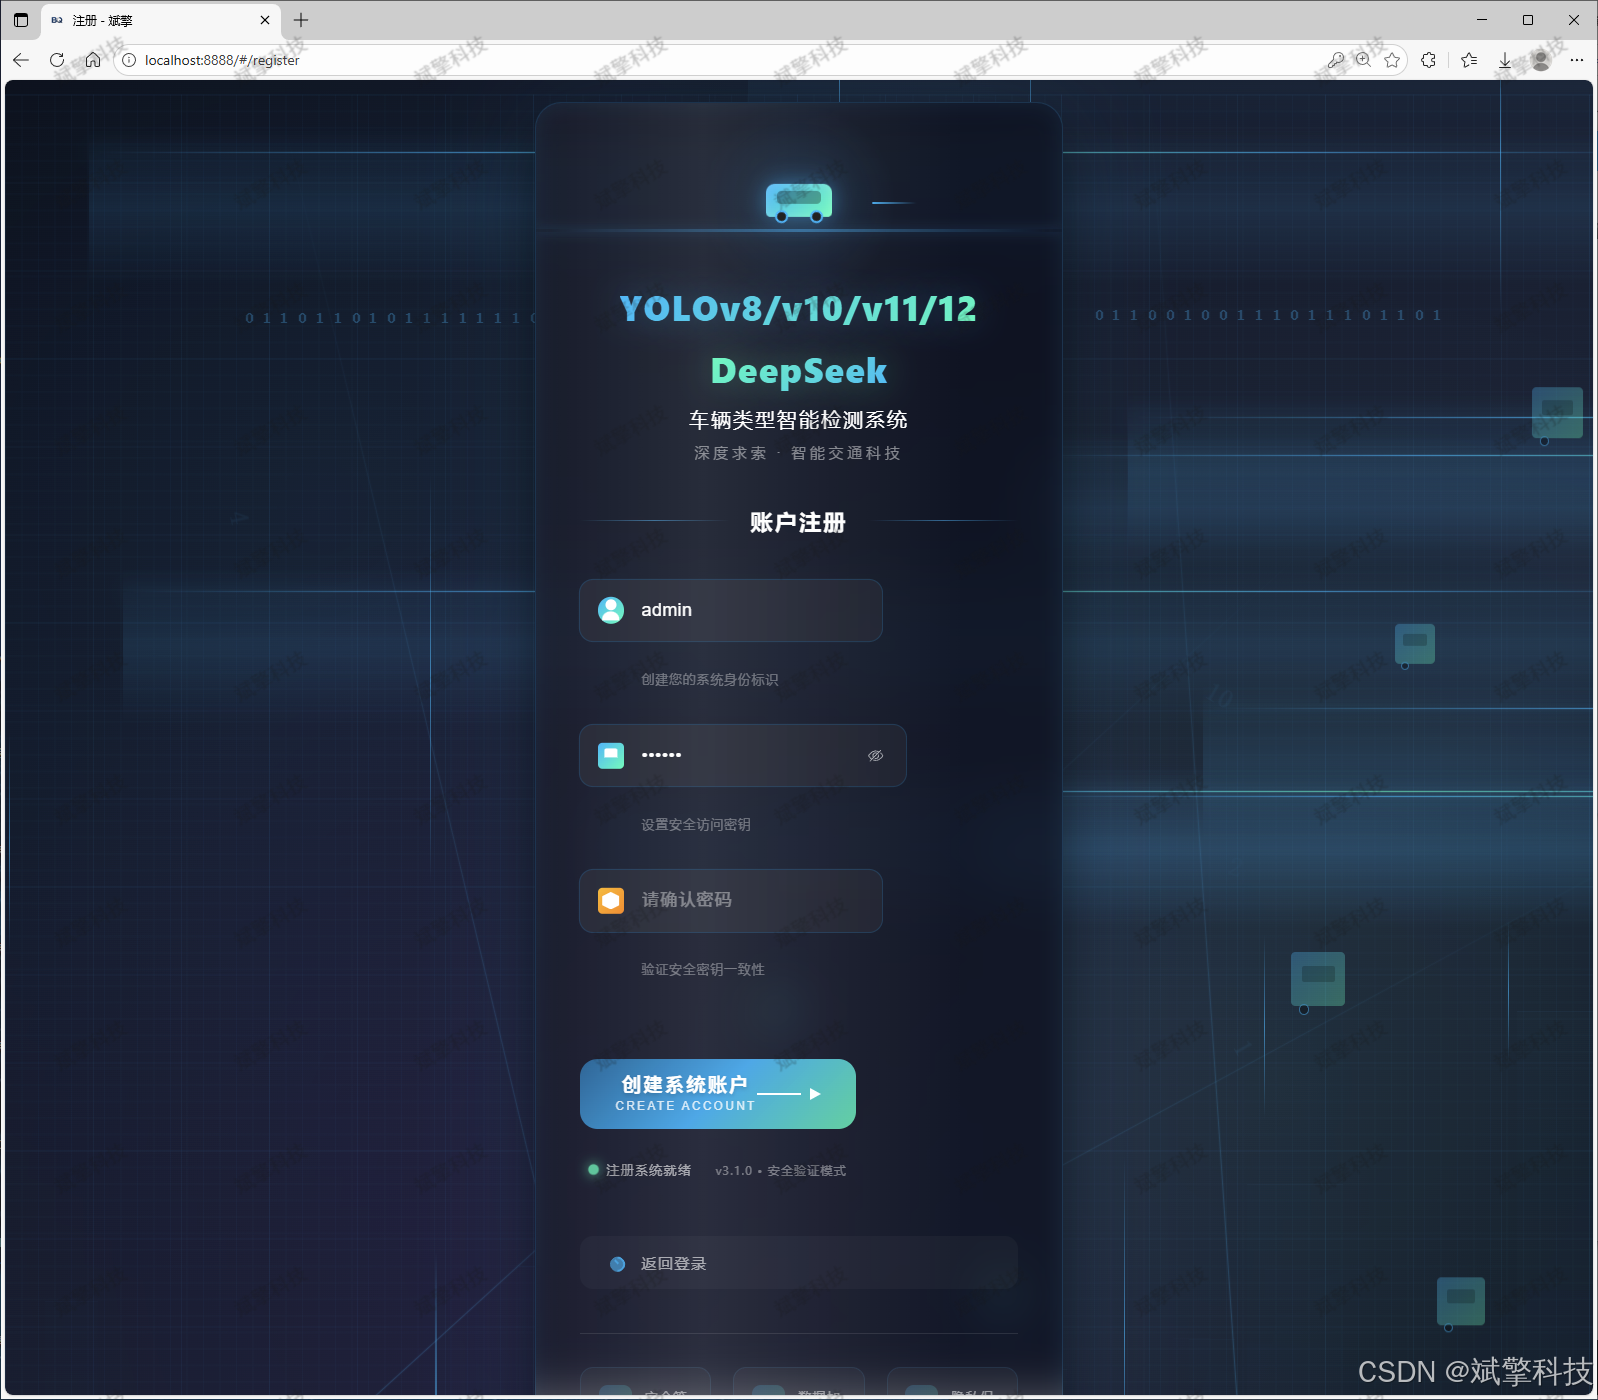The width and height of the screenshot is (1598, 1400).
Task: Open the zoom control in address bar
Action: click(x=1363, y=60)
